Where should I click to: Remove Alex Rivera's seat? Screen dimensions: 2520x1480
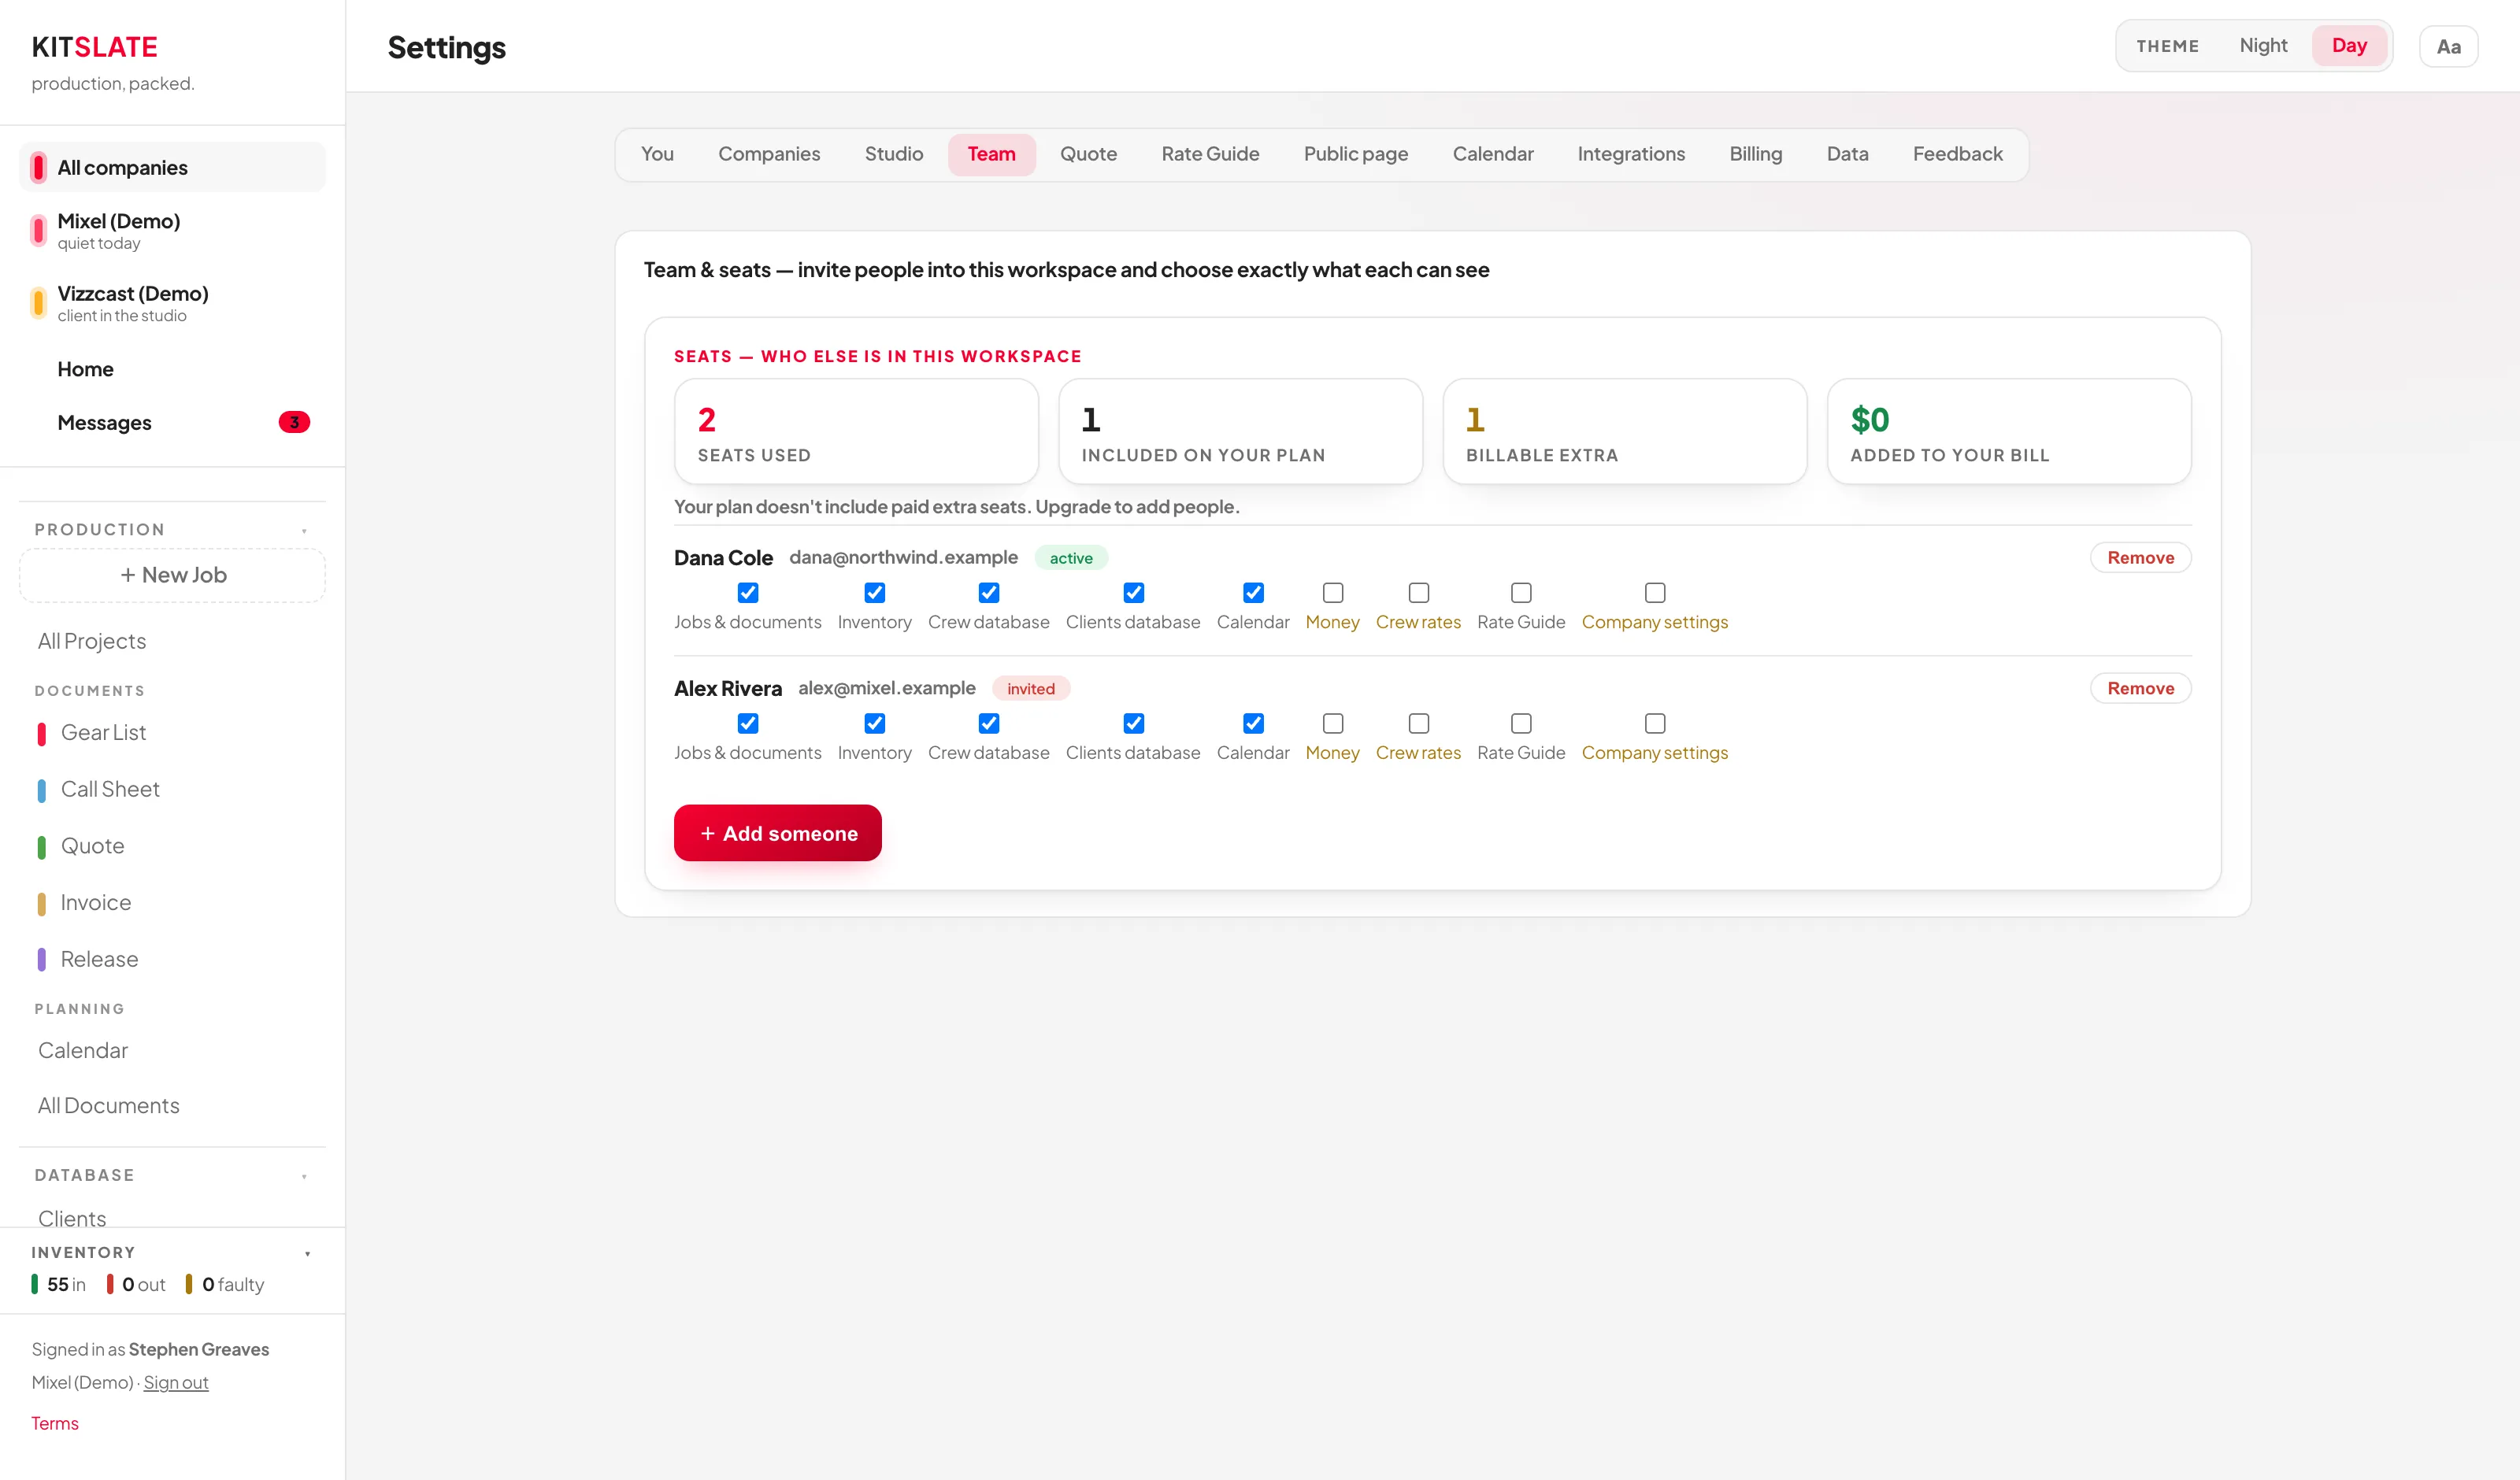coord(2140,688)
